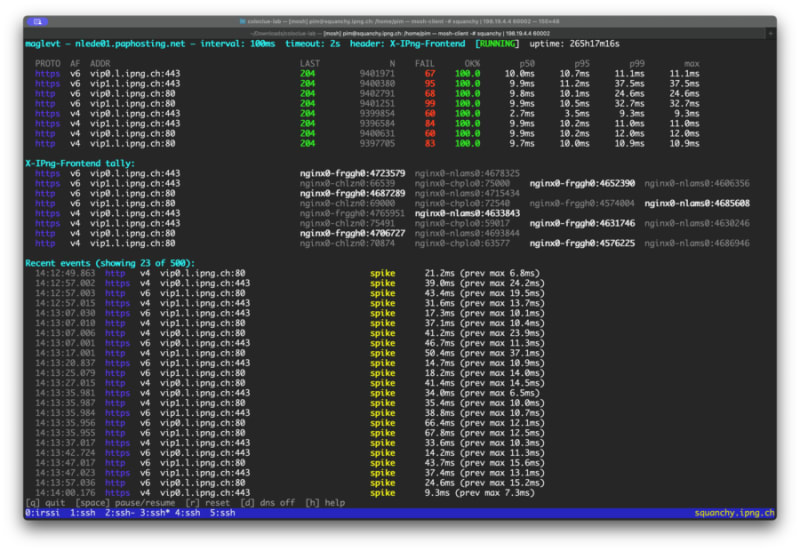This screenshot has height=551, width=800.
Task: Switch to tmux window 0:irssi
Action: (x=42, y=513)
